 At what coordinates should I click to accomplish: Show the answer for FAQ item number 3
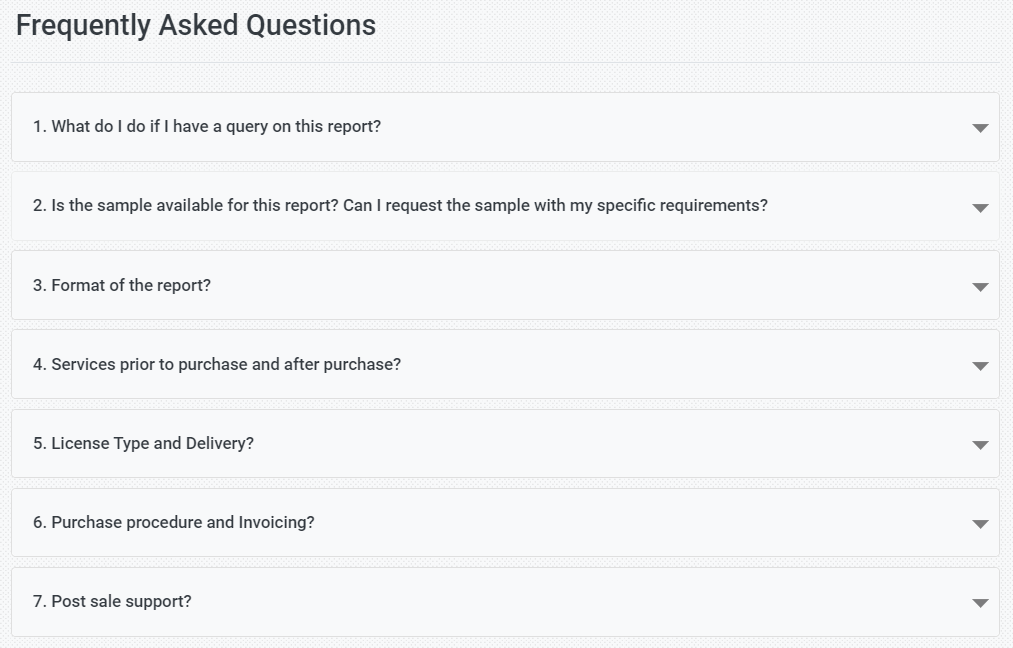click(x=505, y=285)
